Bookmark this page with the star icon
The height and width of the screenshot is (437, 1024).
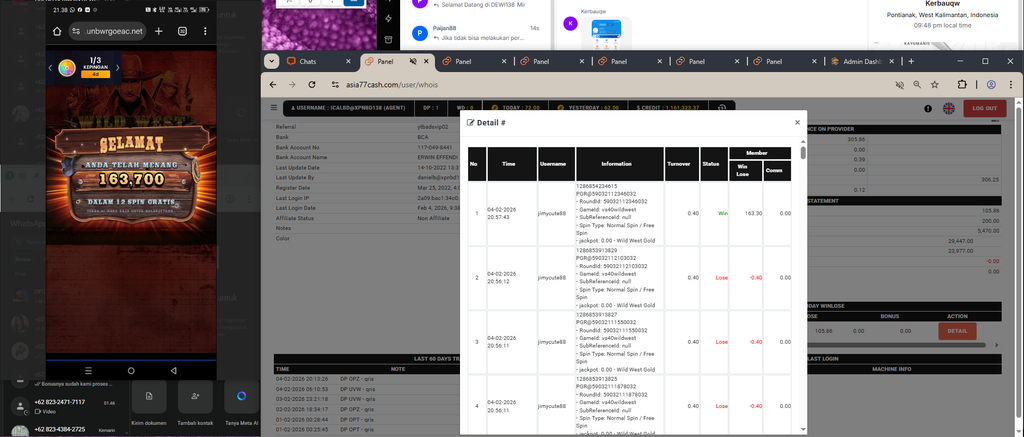tap(935, 85)
